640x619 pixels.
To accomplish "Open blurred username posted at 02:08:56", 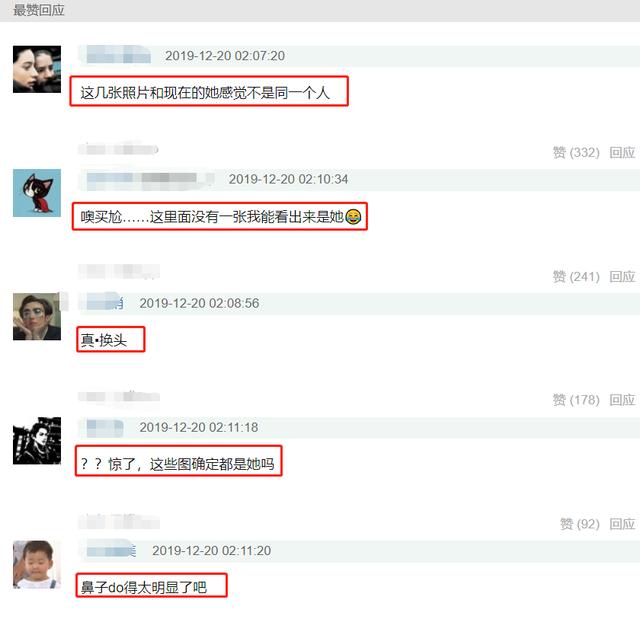I will click(105, 303).
